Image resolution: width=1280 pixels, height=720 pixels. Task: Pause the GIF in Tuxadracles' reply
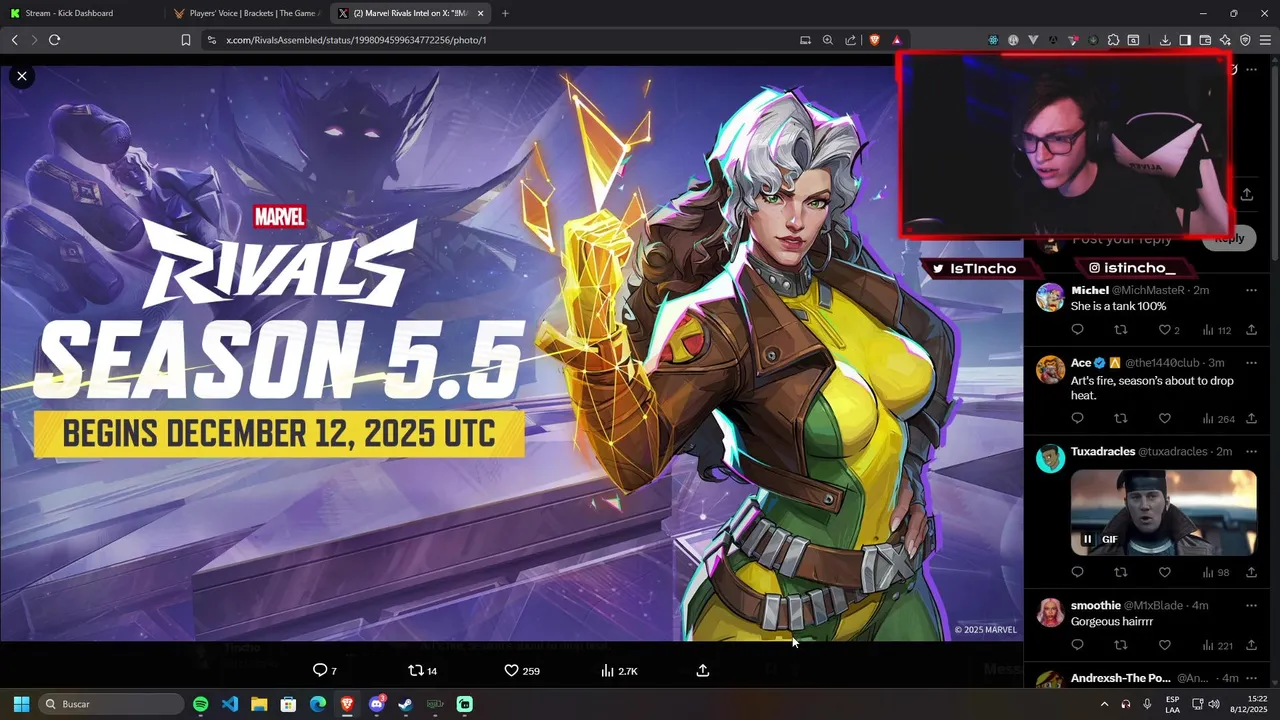(1087, 539)
